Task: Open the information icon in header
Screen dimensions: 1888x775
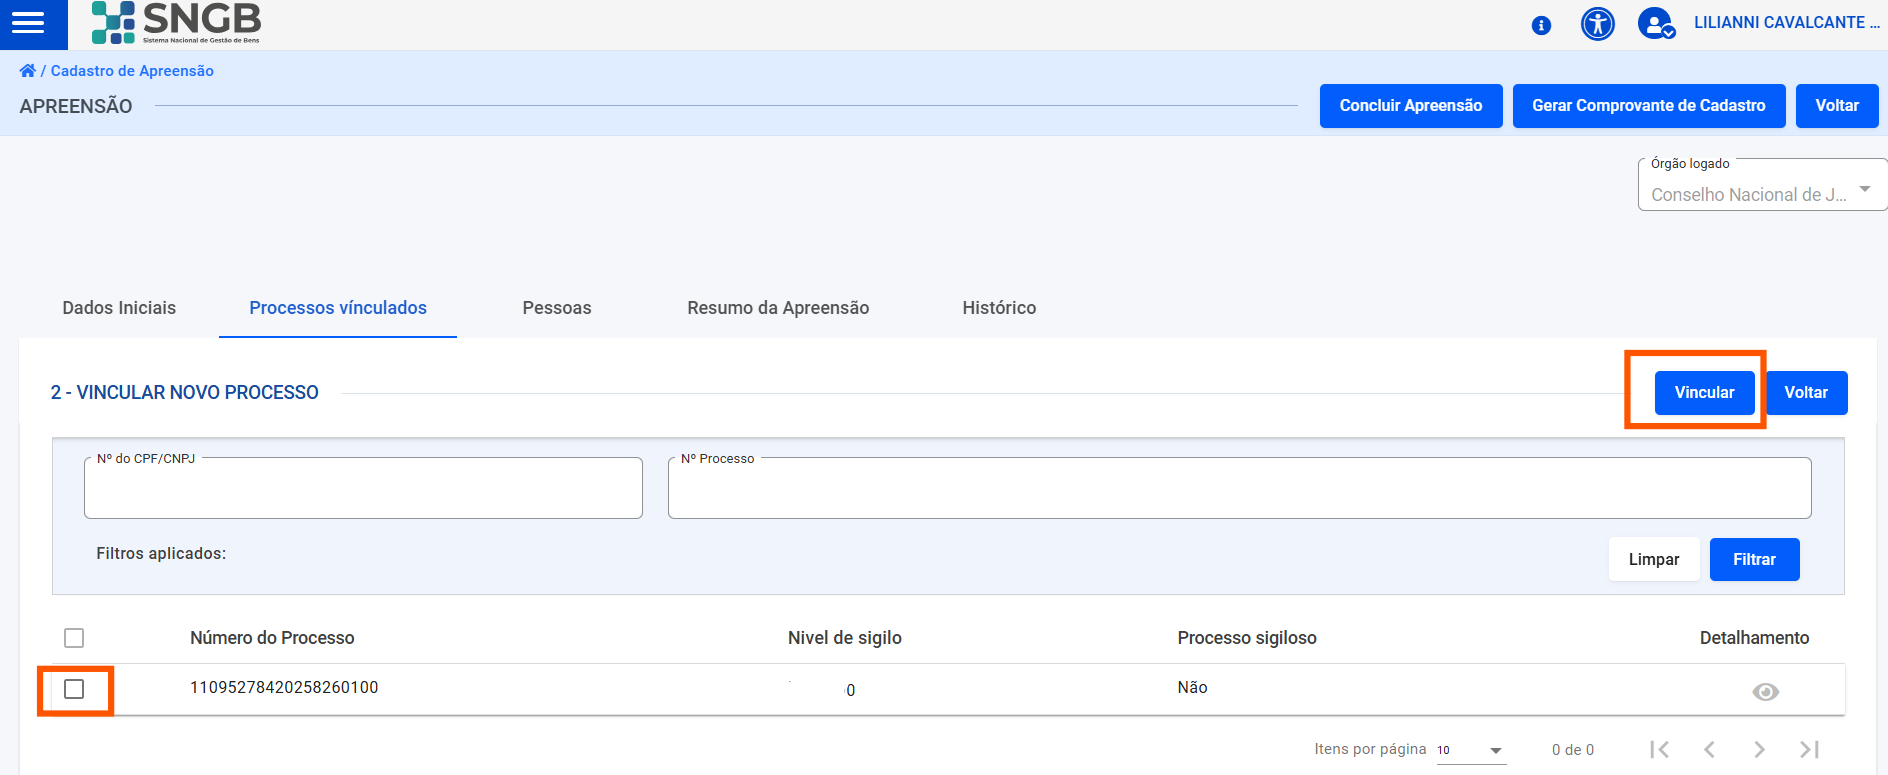Action: (x=1541, y=25)
